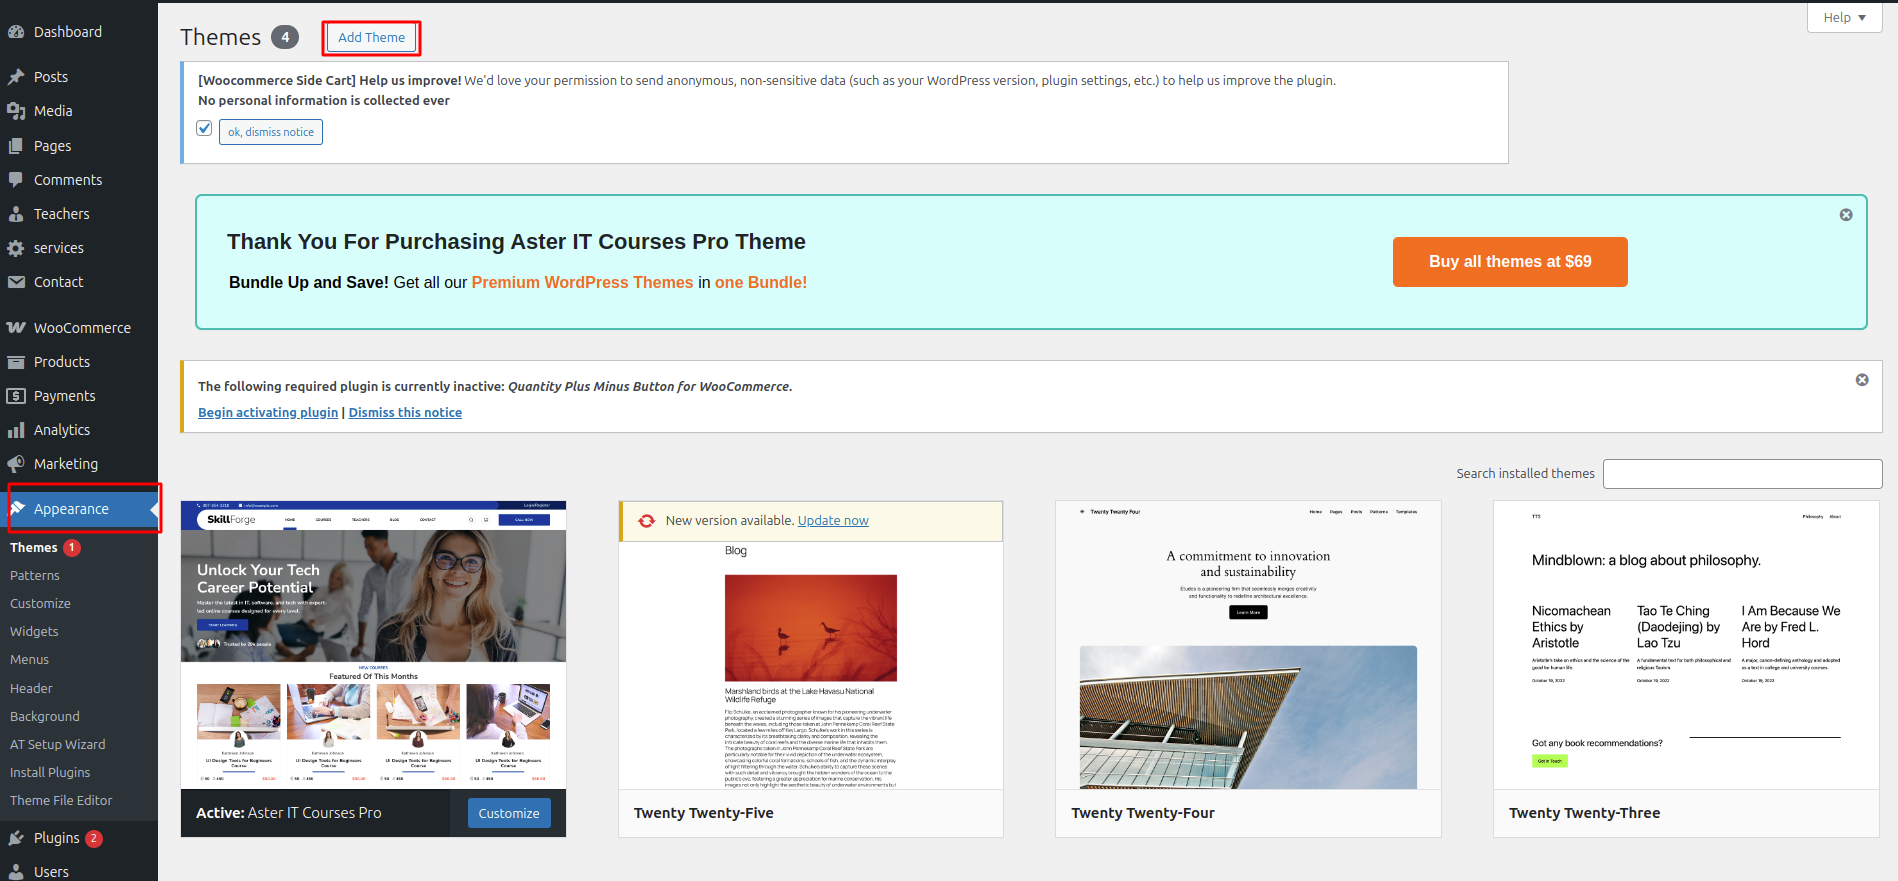Click Begin activating plugin link
1898x881 pixels.
tap(268, 413)
